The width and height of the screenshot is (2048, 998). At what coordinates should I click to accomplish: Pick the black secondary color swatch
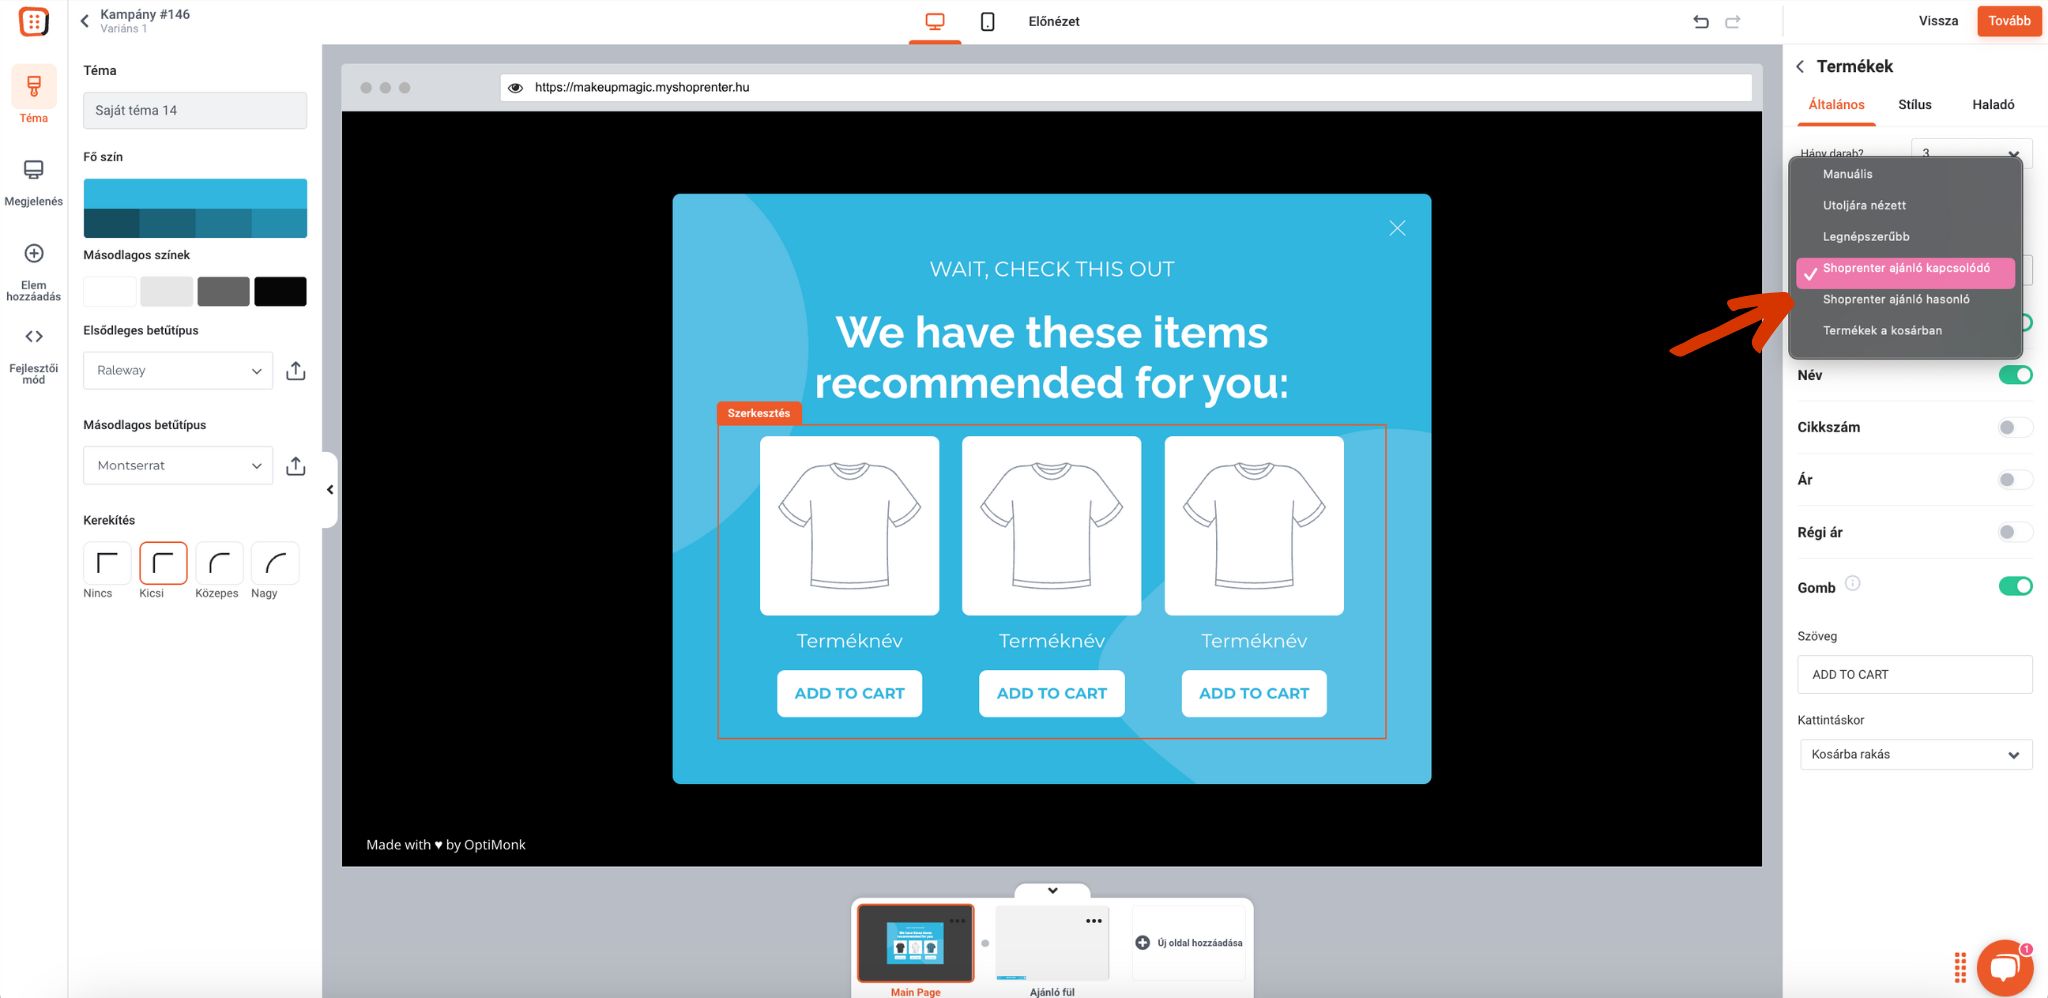tap(280, 292)
